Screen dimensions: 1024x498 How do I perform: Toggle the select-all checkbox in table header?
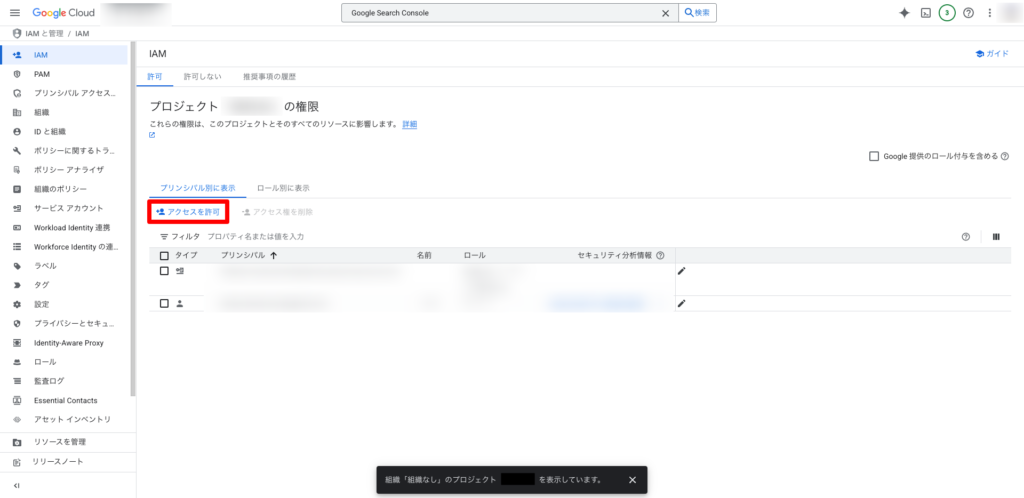(x=164, y=256)
